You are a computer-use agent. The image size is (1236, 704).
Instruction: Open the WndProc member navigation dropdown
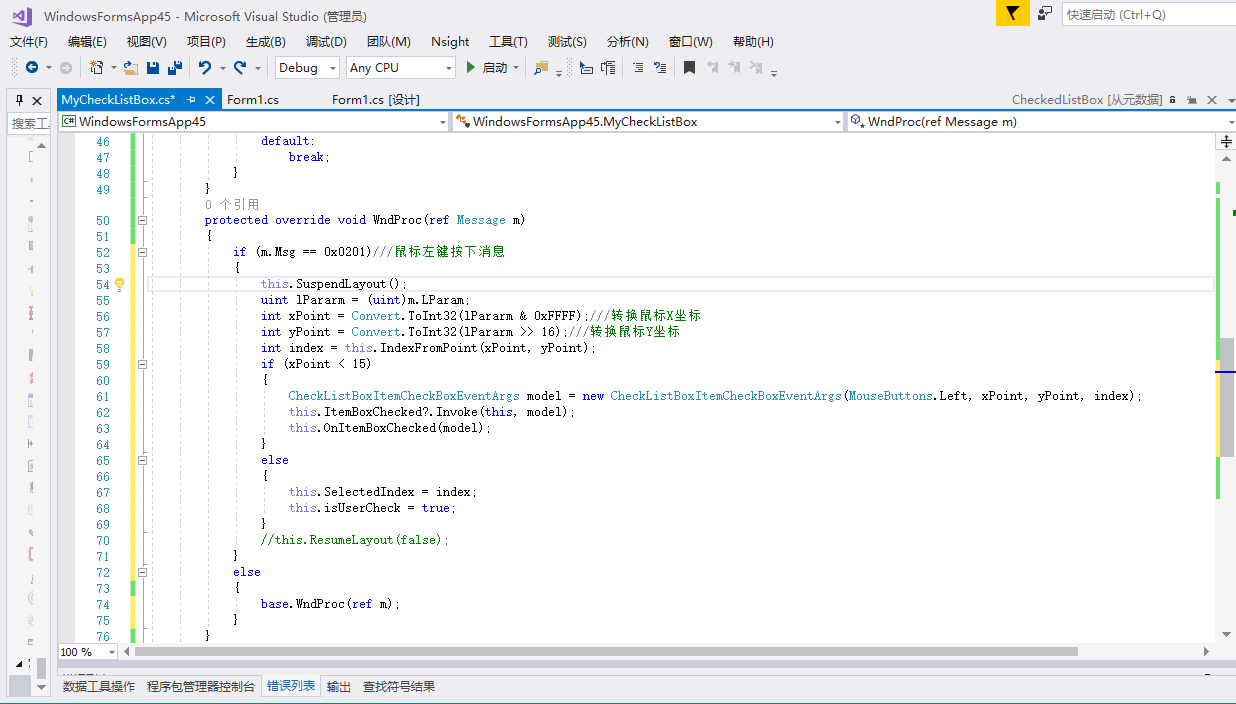1041,121
